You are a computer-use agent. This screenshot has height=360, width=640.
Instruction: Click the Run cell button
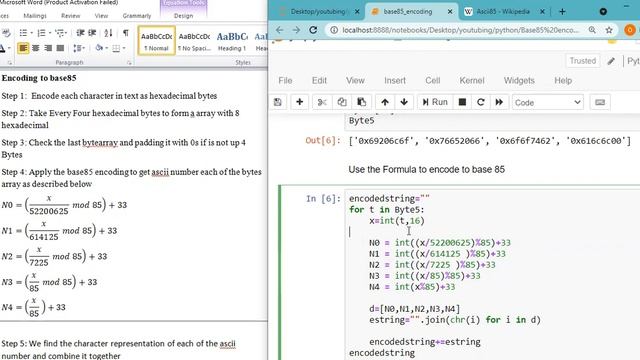pyautogui.click(x=435, y=102)
